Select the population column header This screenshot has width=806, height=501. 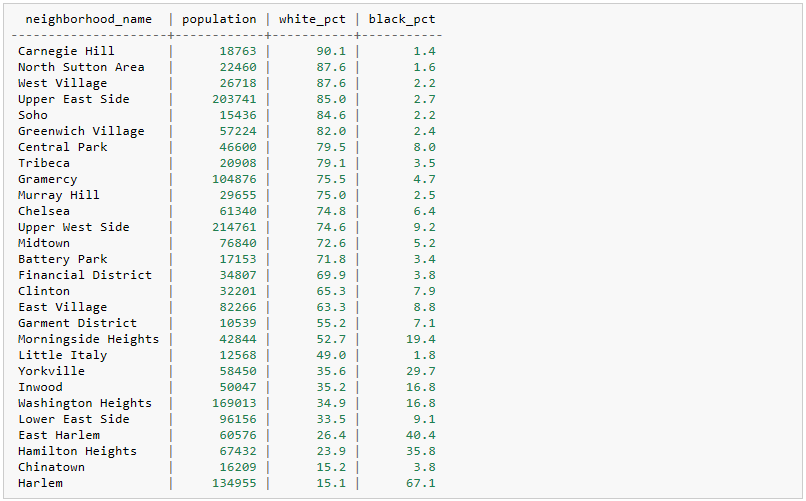pyautogui.click(x=219, y=20)
